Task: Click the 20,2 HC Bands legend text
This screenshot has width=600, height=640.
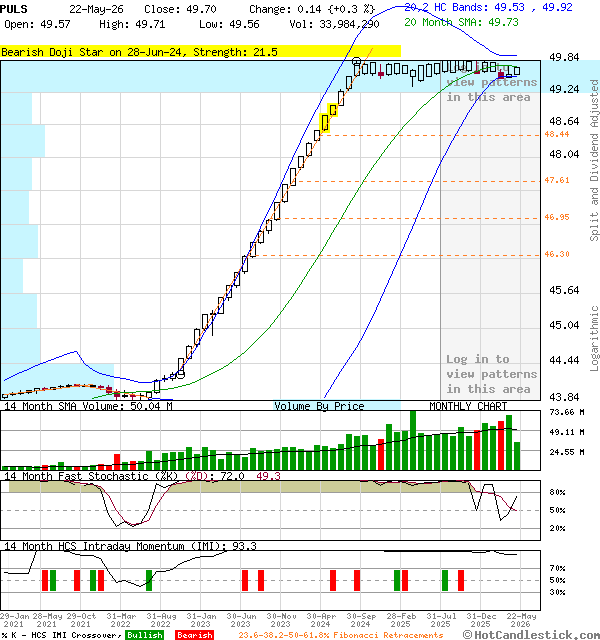Action: [x=488, y=7]
